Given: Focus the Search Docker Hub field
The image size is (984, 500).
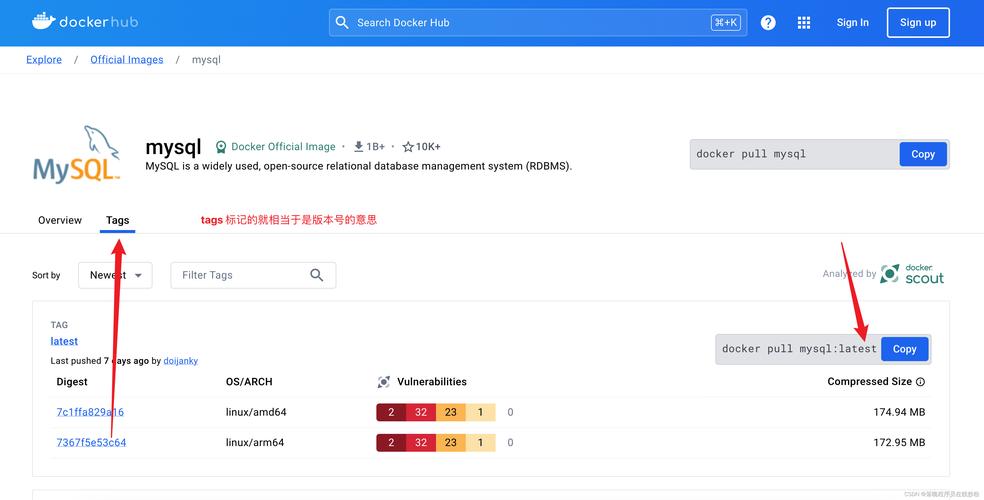Looking at the screenshot, I should click(x=538, y=23).
